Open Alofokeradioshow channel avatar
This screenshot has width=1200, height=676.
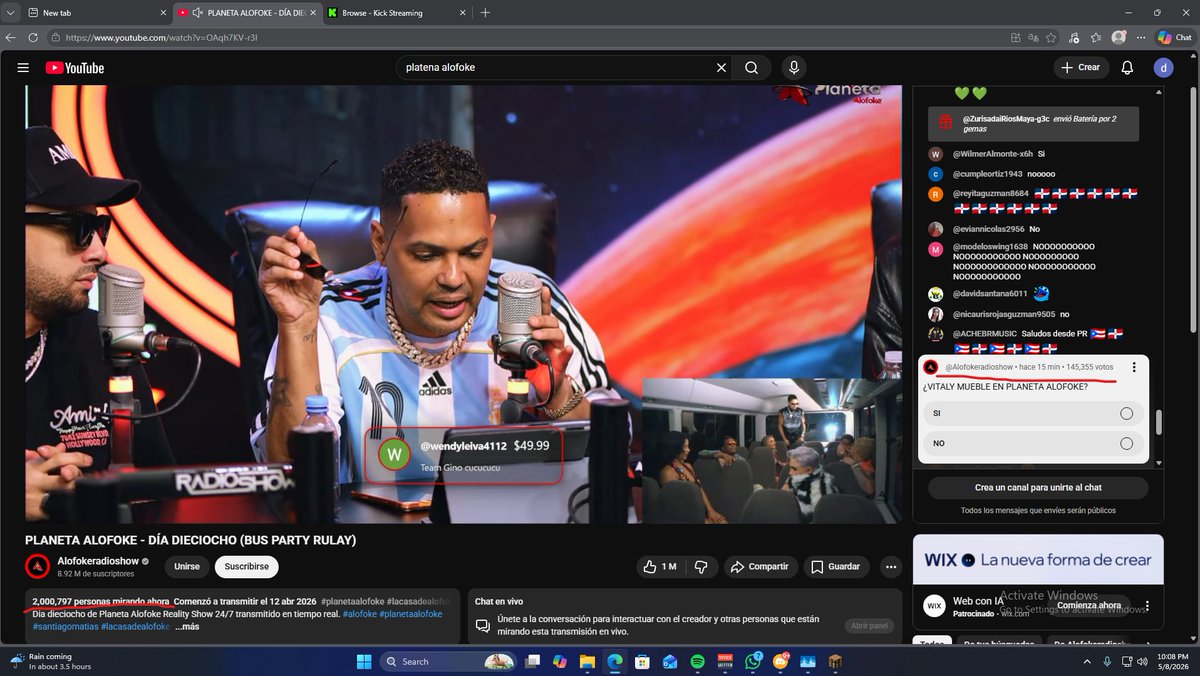[x=37, y=566]
